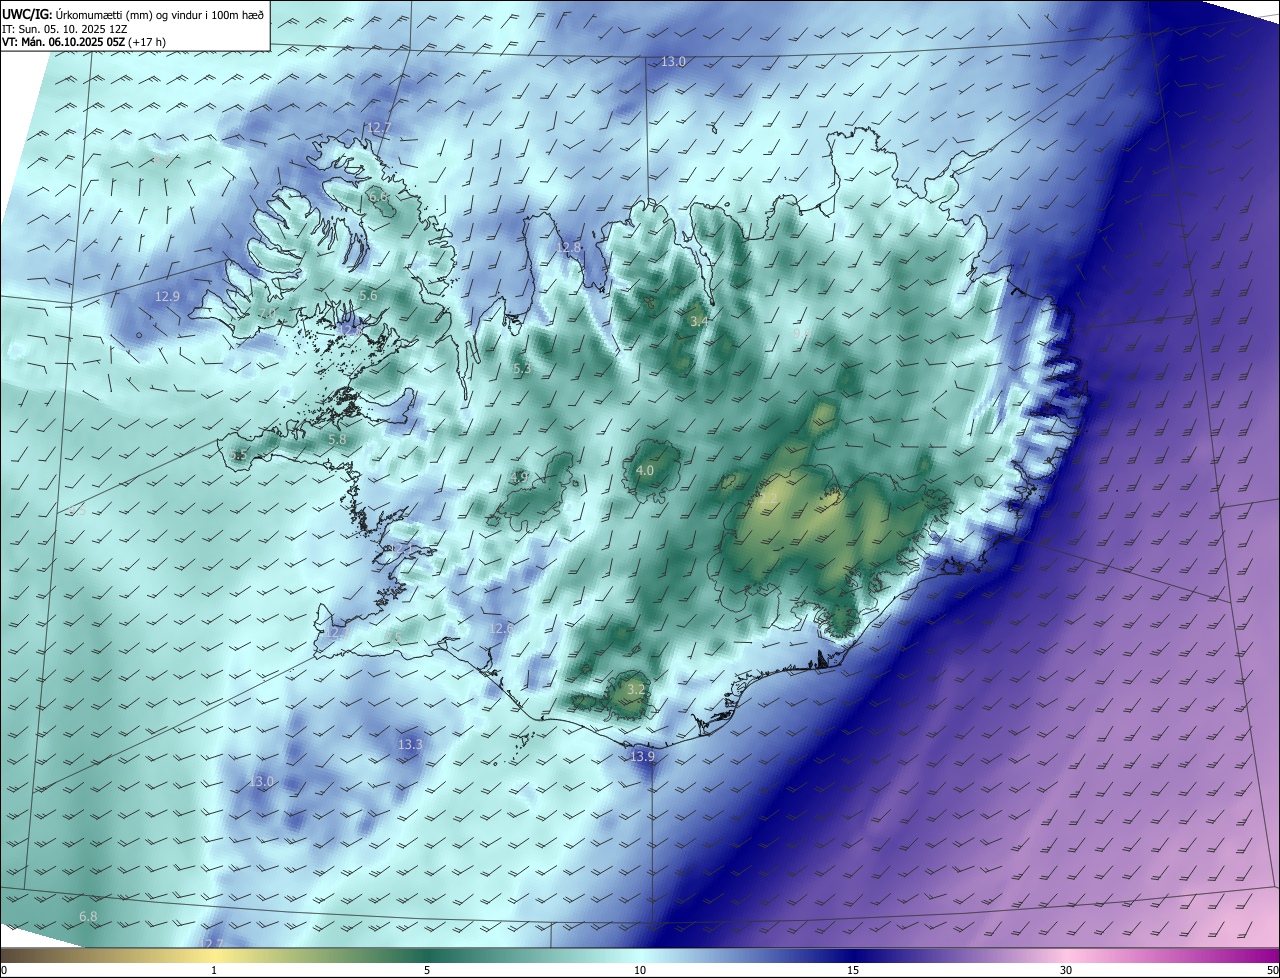Screen dimensions: 1280x978
Task: Click the 'UWC/IG: Úrkomumætti (mm)' title line
Action: point(133,14)
